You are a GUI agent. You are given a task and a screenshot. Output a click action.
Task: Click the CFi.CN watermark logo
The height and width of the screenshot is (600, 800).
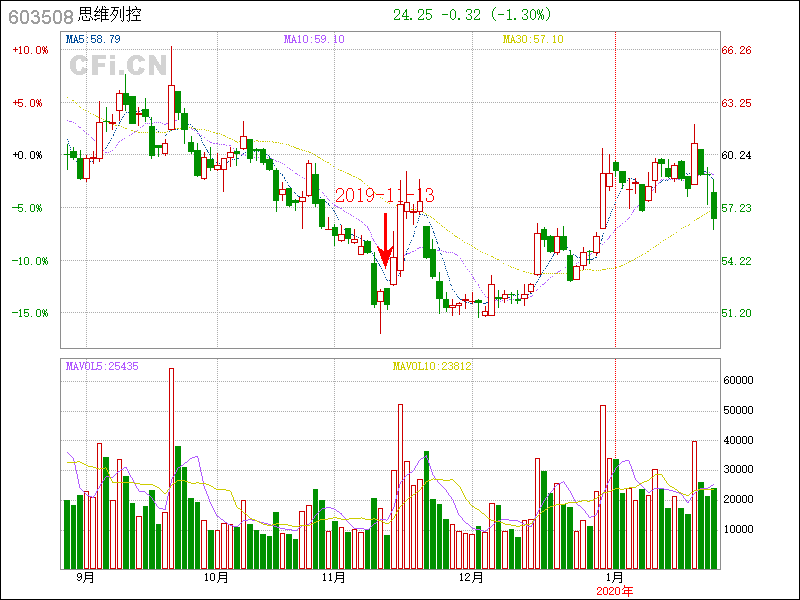117,66
